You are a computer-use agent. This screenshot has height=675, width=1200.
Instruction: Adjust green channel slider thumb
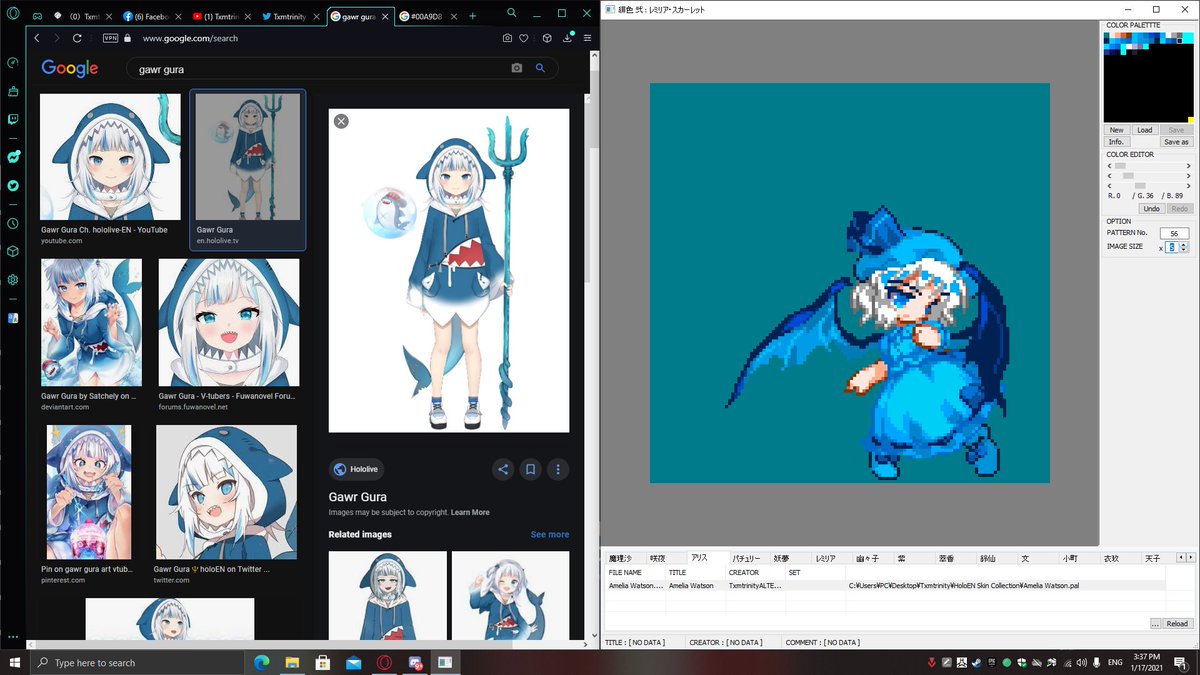pyautogui.click(x=1129, y=176)
